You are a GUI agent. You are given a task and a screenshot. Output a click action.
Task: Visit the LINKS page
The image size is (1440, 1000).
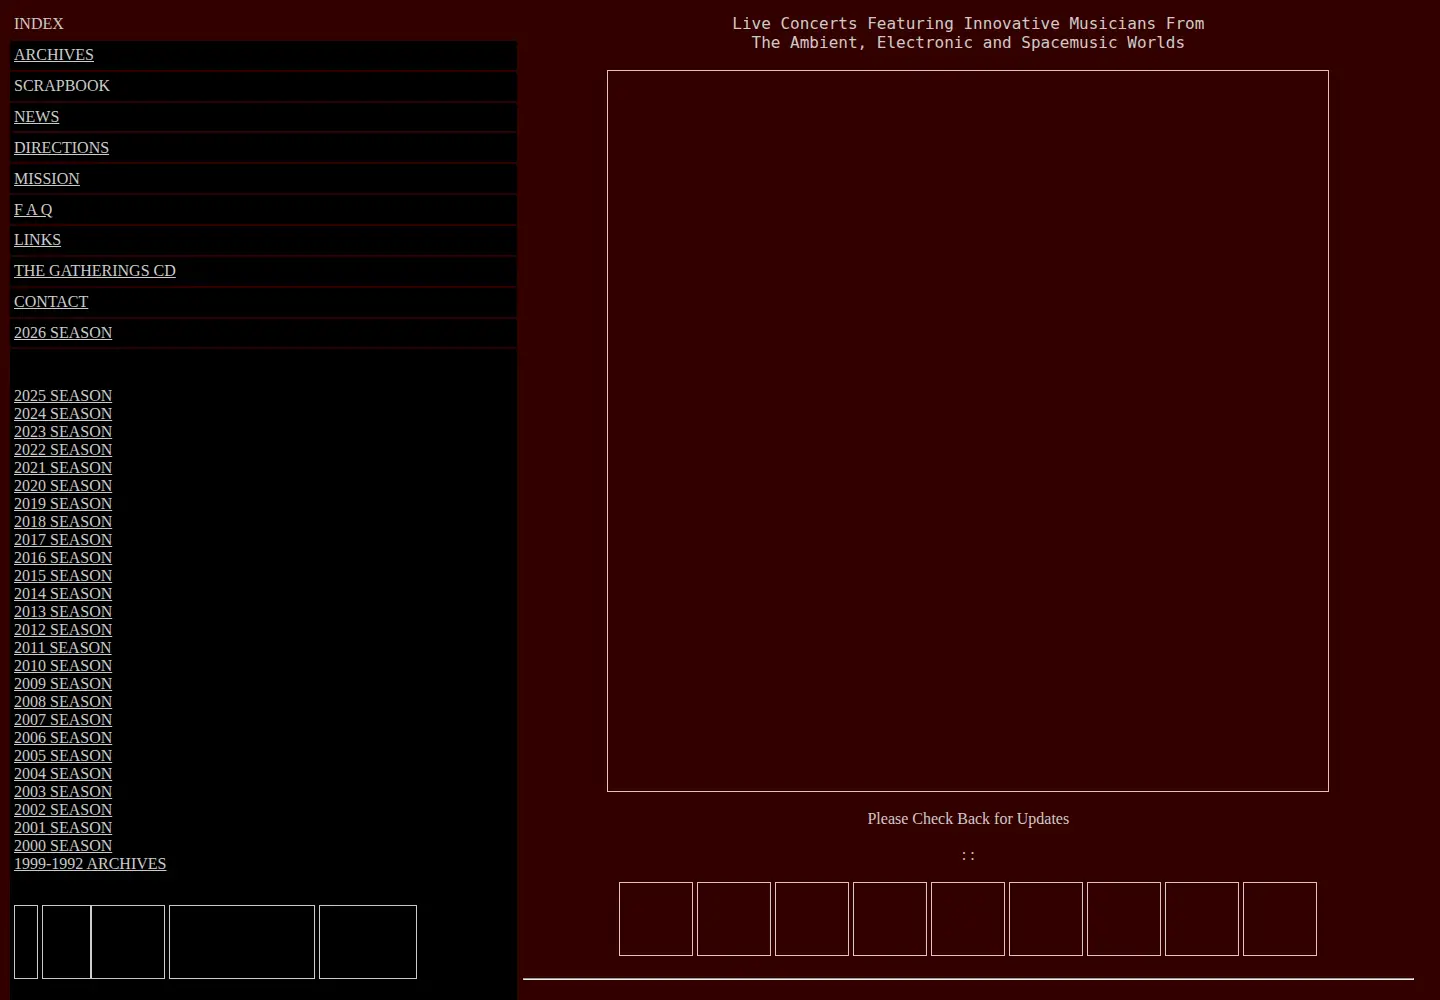click(x=37, y=240)
